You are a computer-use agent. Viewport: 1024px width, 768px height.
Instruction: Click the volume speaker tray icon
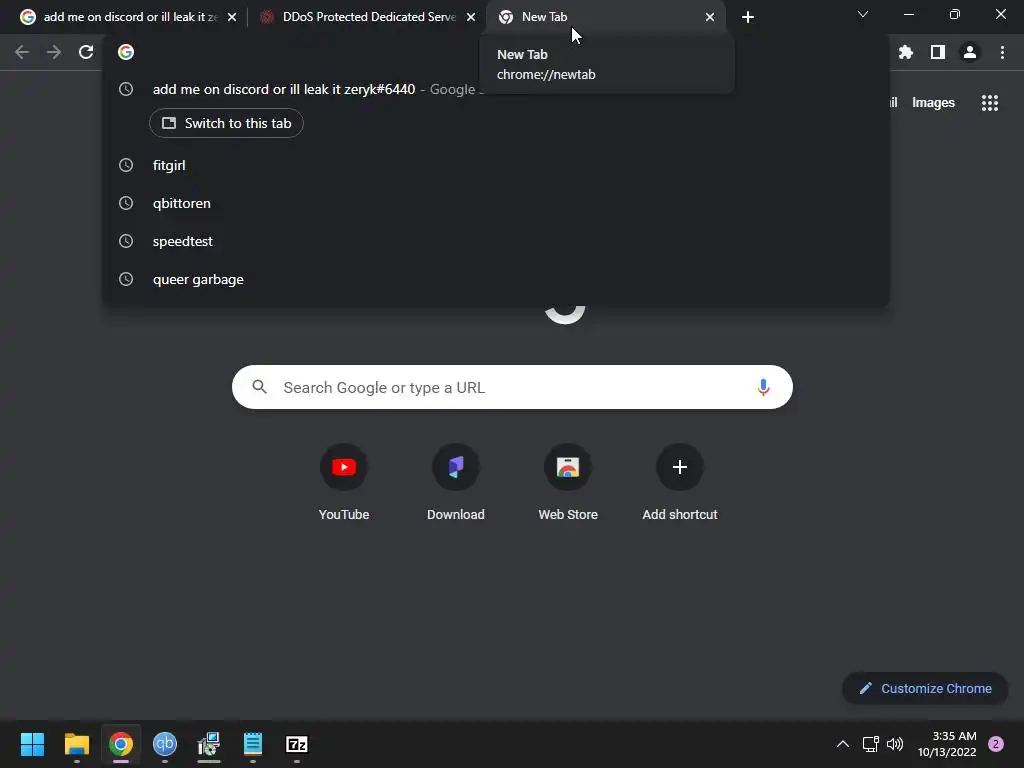coord(895,744)
